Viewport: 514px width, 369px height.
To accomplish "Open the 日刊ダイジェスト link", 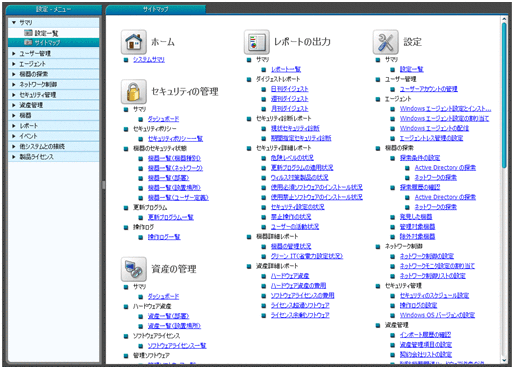I will 289,89.
